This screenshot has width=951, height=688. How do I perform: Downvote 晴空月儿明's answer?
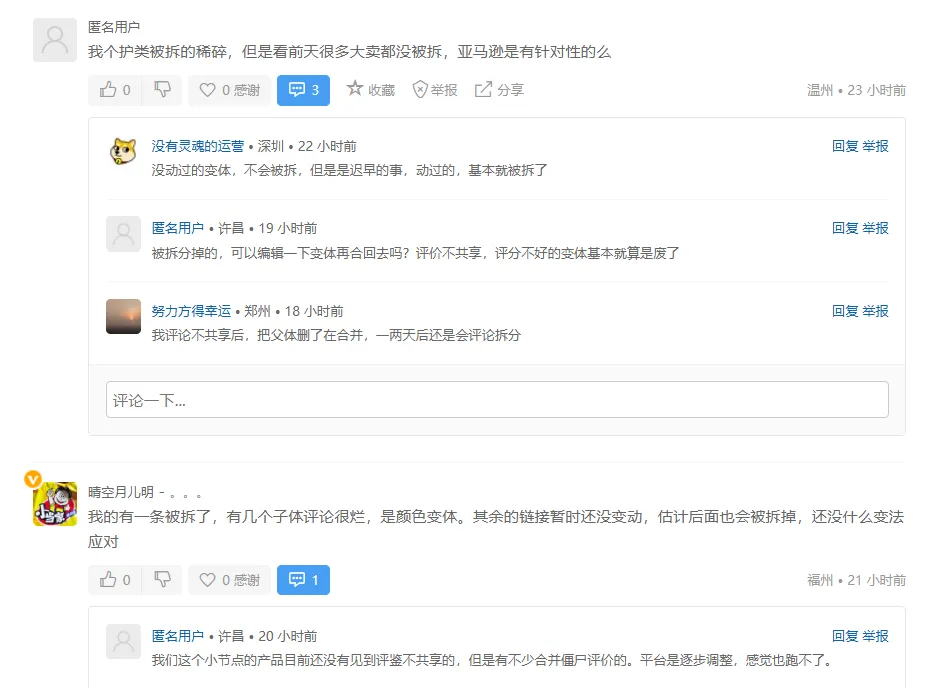click(162, 580)
